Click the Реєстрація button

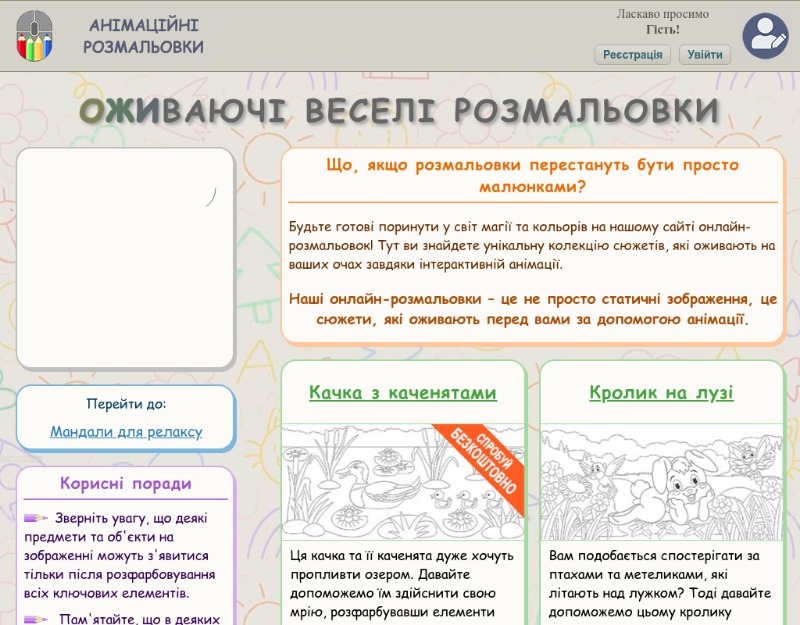coord(633,55)
